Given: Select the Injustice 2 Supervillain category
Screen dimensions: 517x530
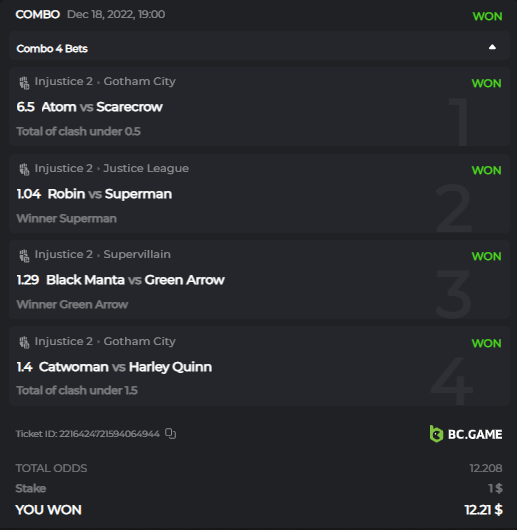Looking at the screenshot, I should click(x=102, y=254).
